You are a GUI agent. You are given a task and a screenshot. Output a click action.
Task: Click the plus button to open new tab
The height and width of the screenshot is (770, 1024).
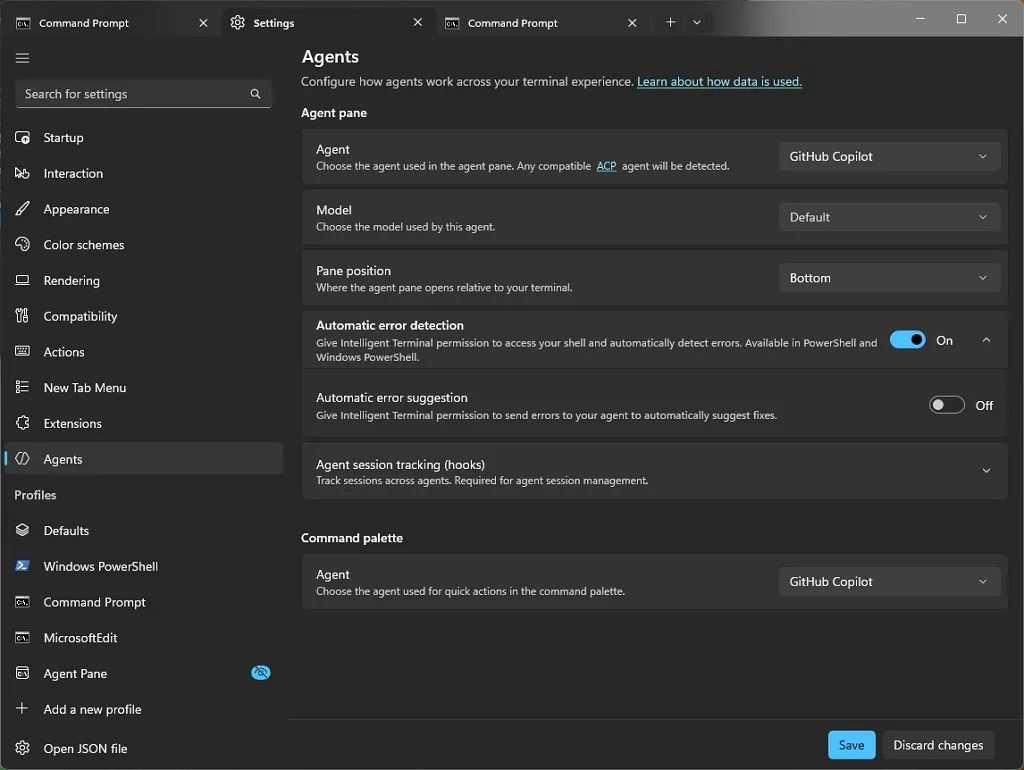(670, 22)
